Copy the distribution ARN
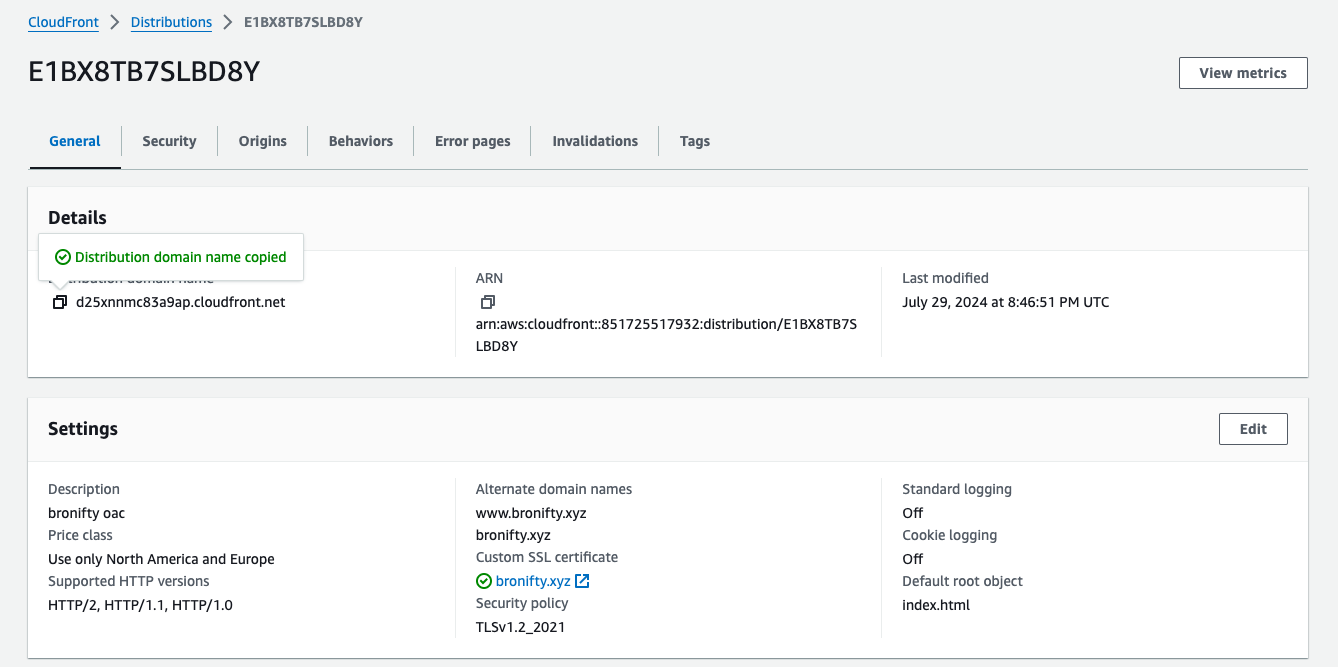This screenshot has height=667, width=1338. point(487,301)
